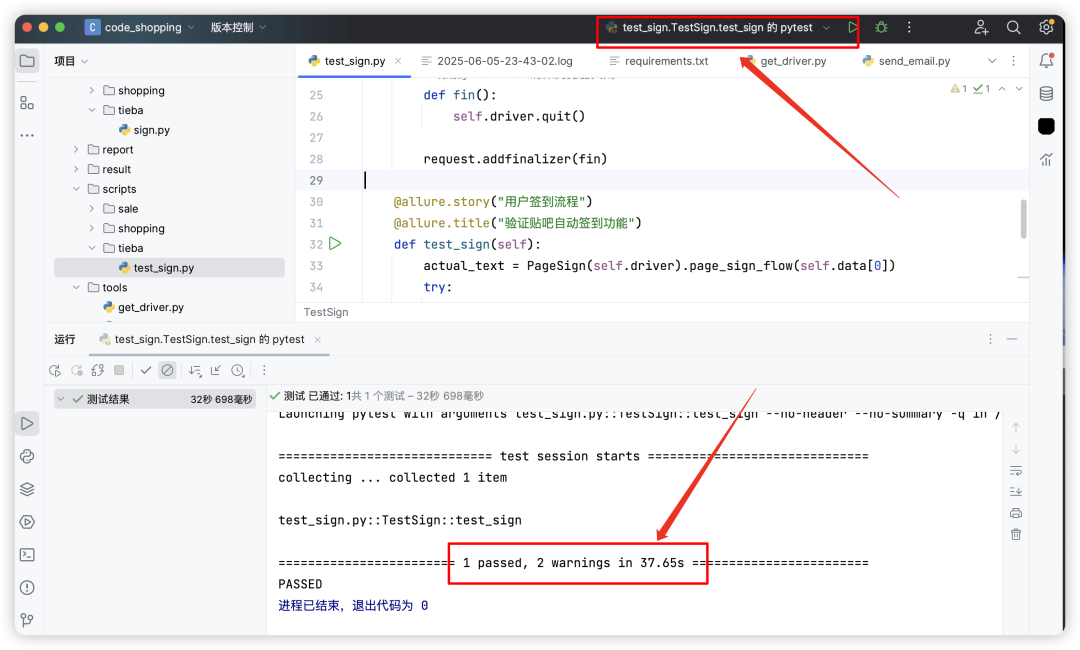The height and width of the screenshot is (650, 1080).
Task: Close the test_sign.py editor tab
Action: click(x=398, y=61)
